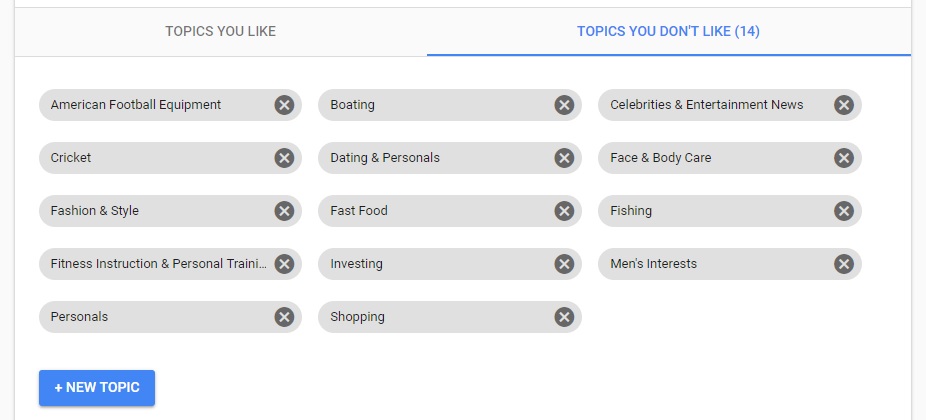
Task: Delete the Cricket topic using its X
Action: pyautogui.click(x=284, y=158)
